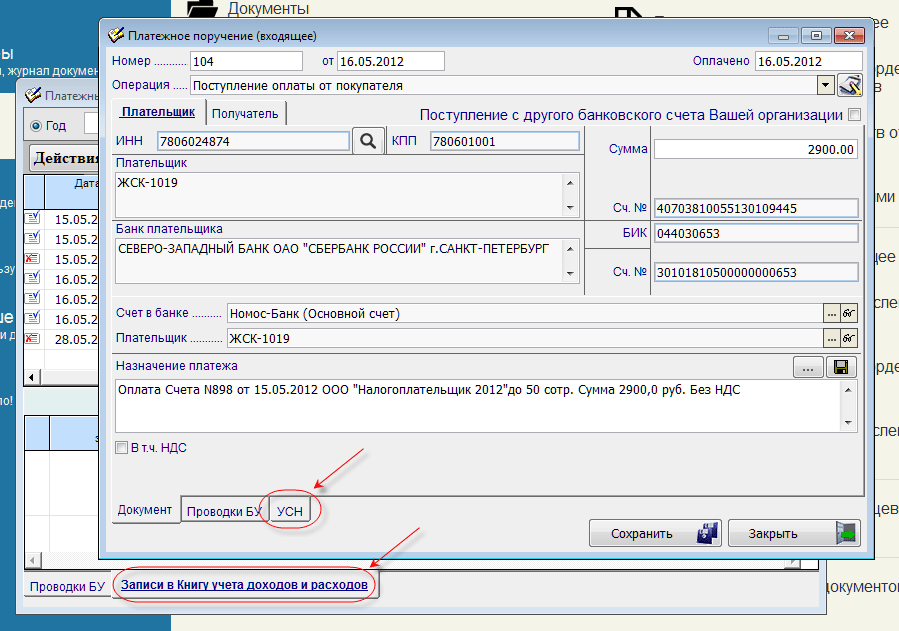This screenshot has width=899, height=631.
Task: Enable Поступление с другого банковского счета checkbox
Action: click(854, 115)
